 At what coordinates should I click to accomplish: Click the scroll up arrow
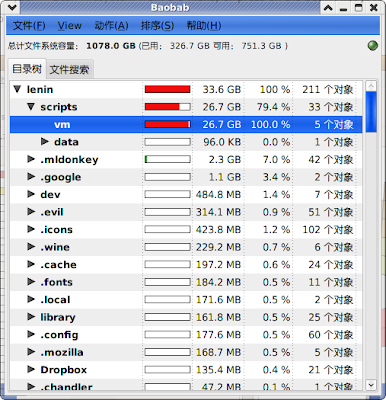point(371,86)
